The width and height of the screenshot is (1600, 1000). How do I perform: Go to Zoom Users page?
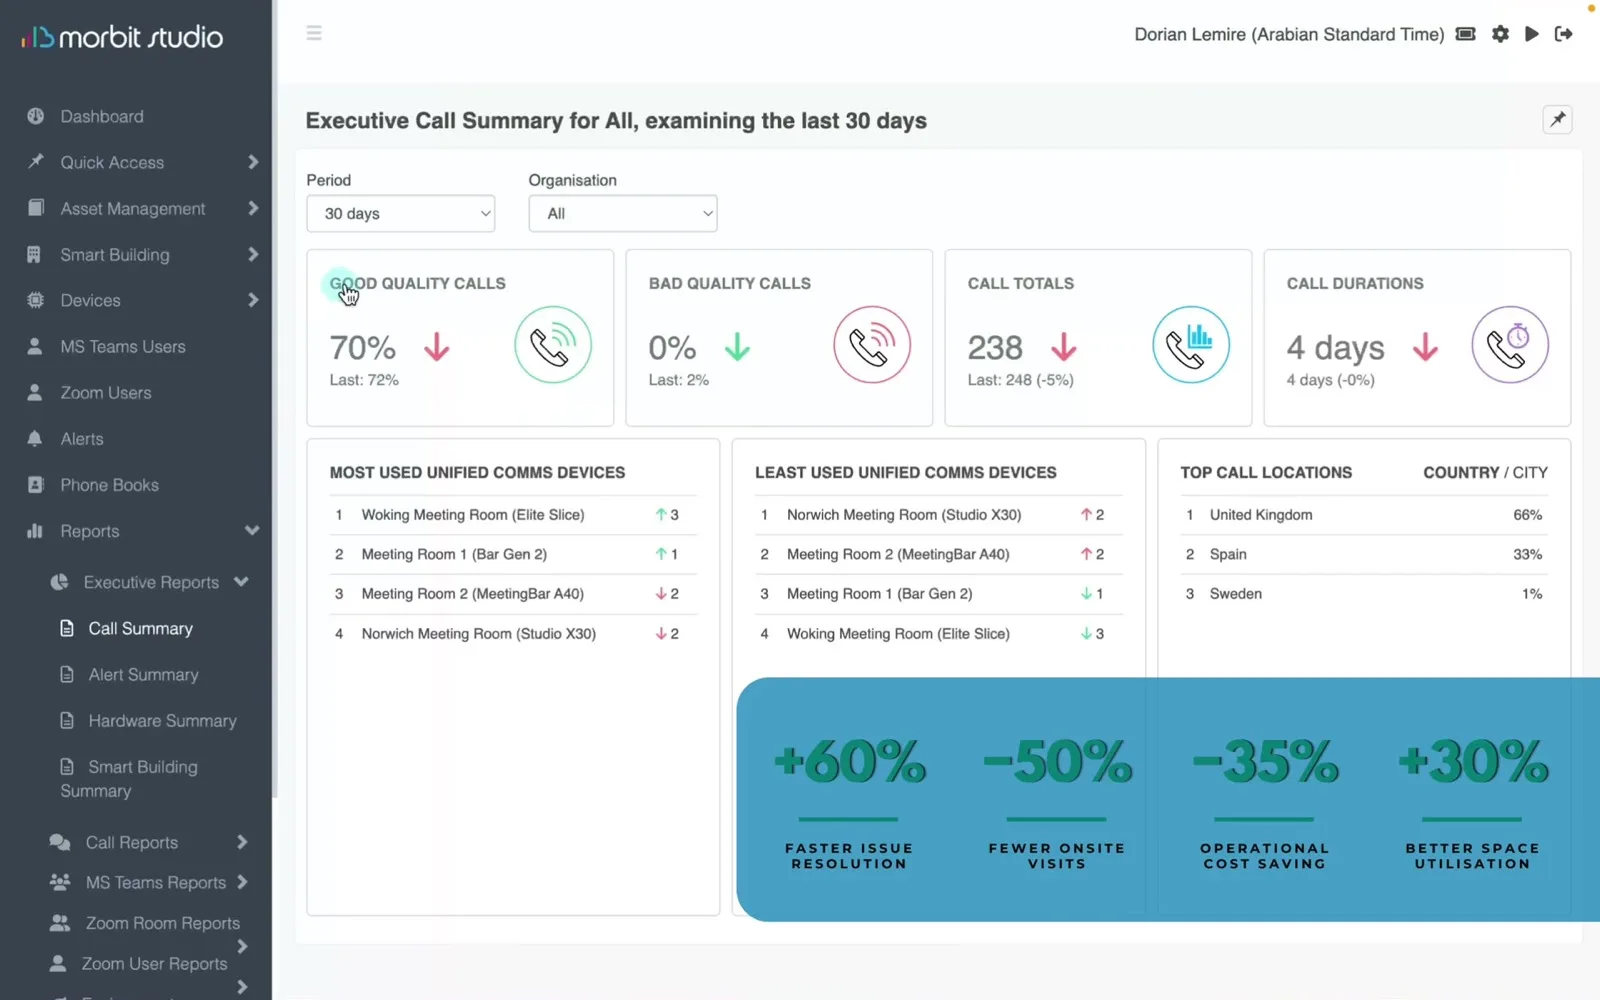(x=105, y=393)
